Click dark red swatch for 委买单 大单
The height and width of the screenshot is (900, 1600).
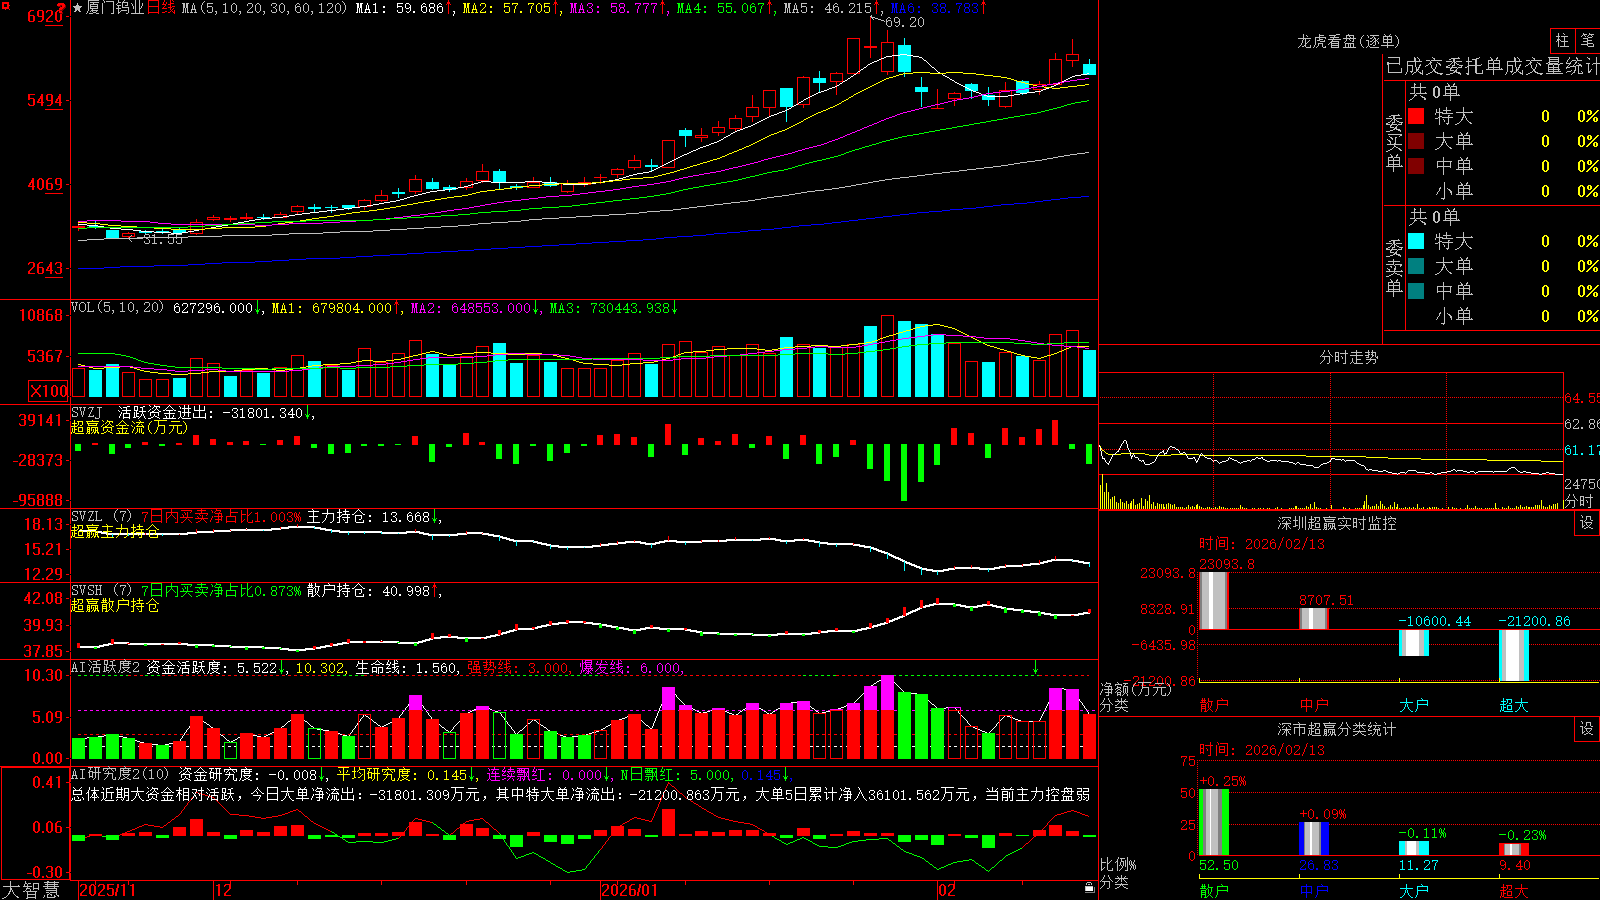point(1416,141)
